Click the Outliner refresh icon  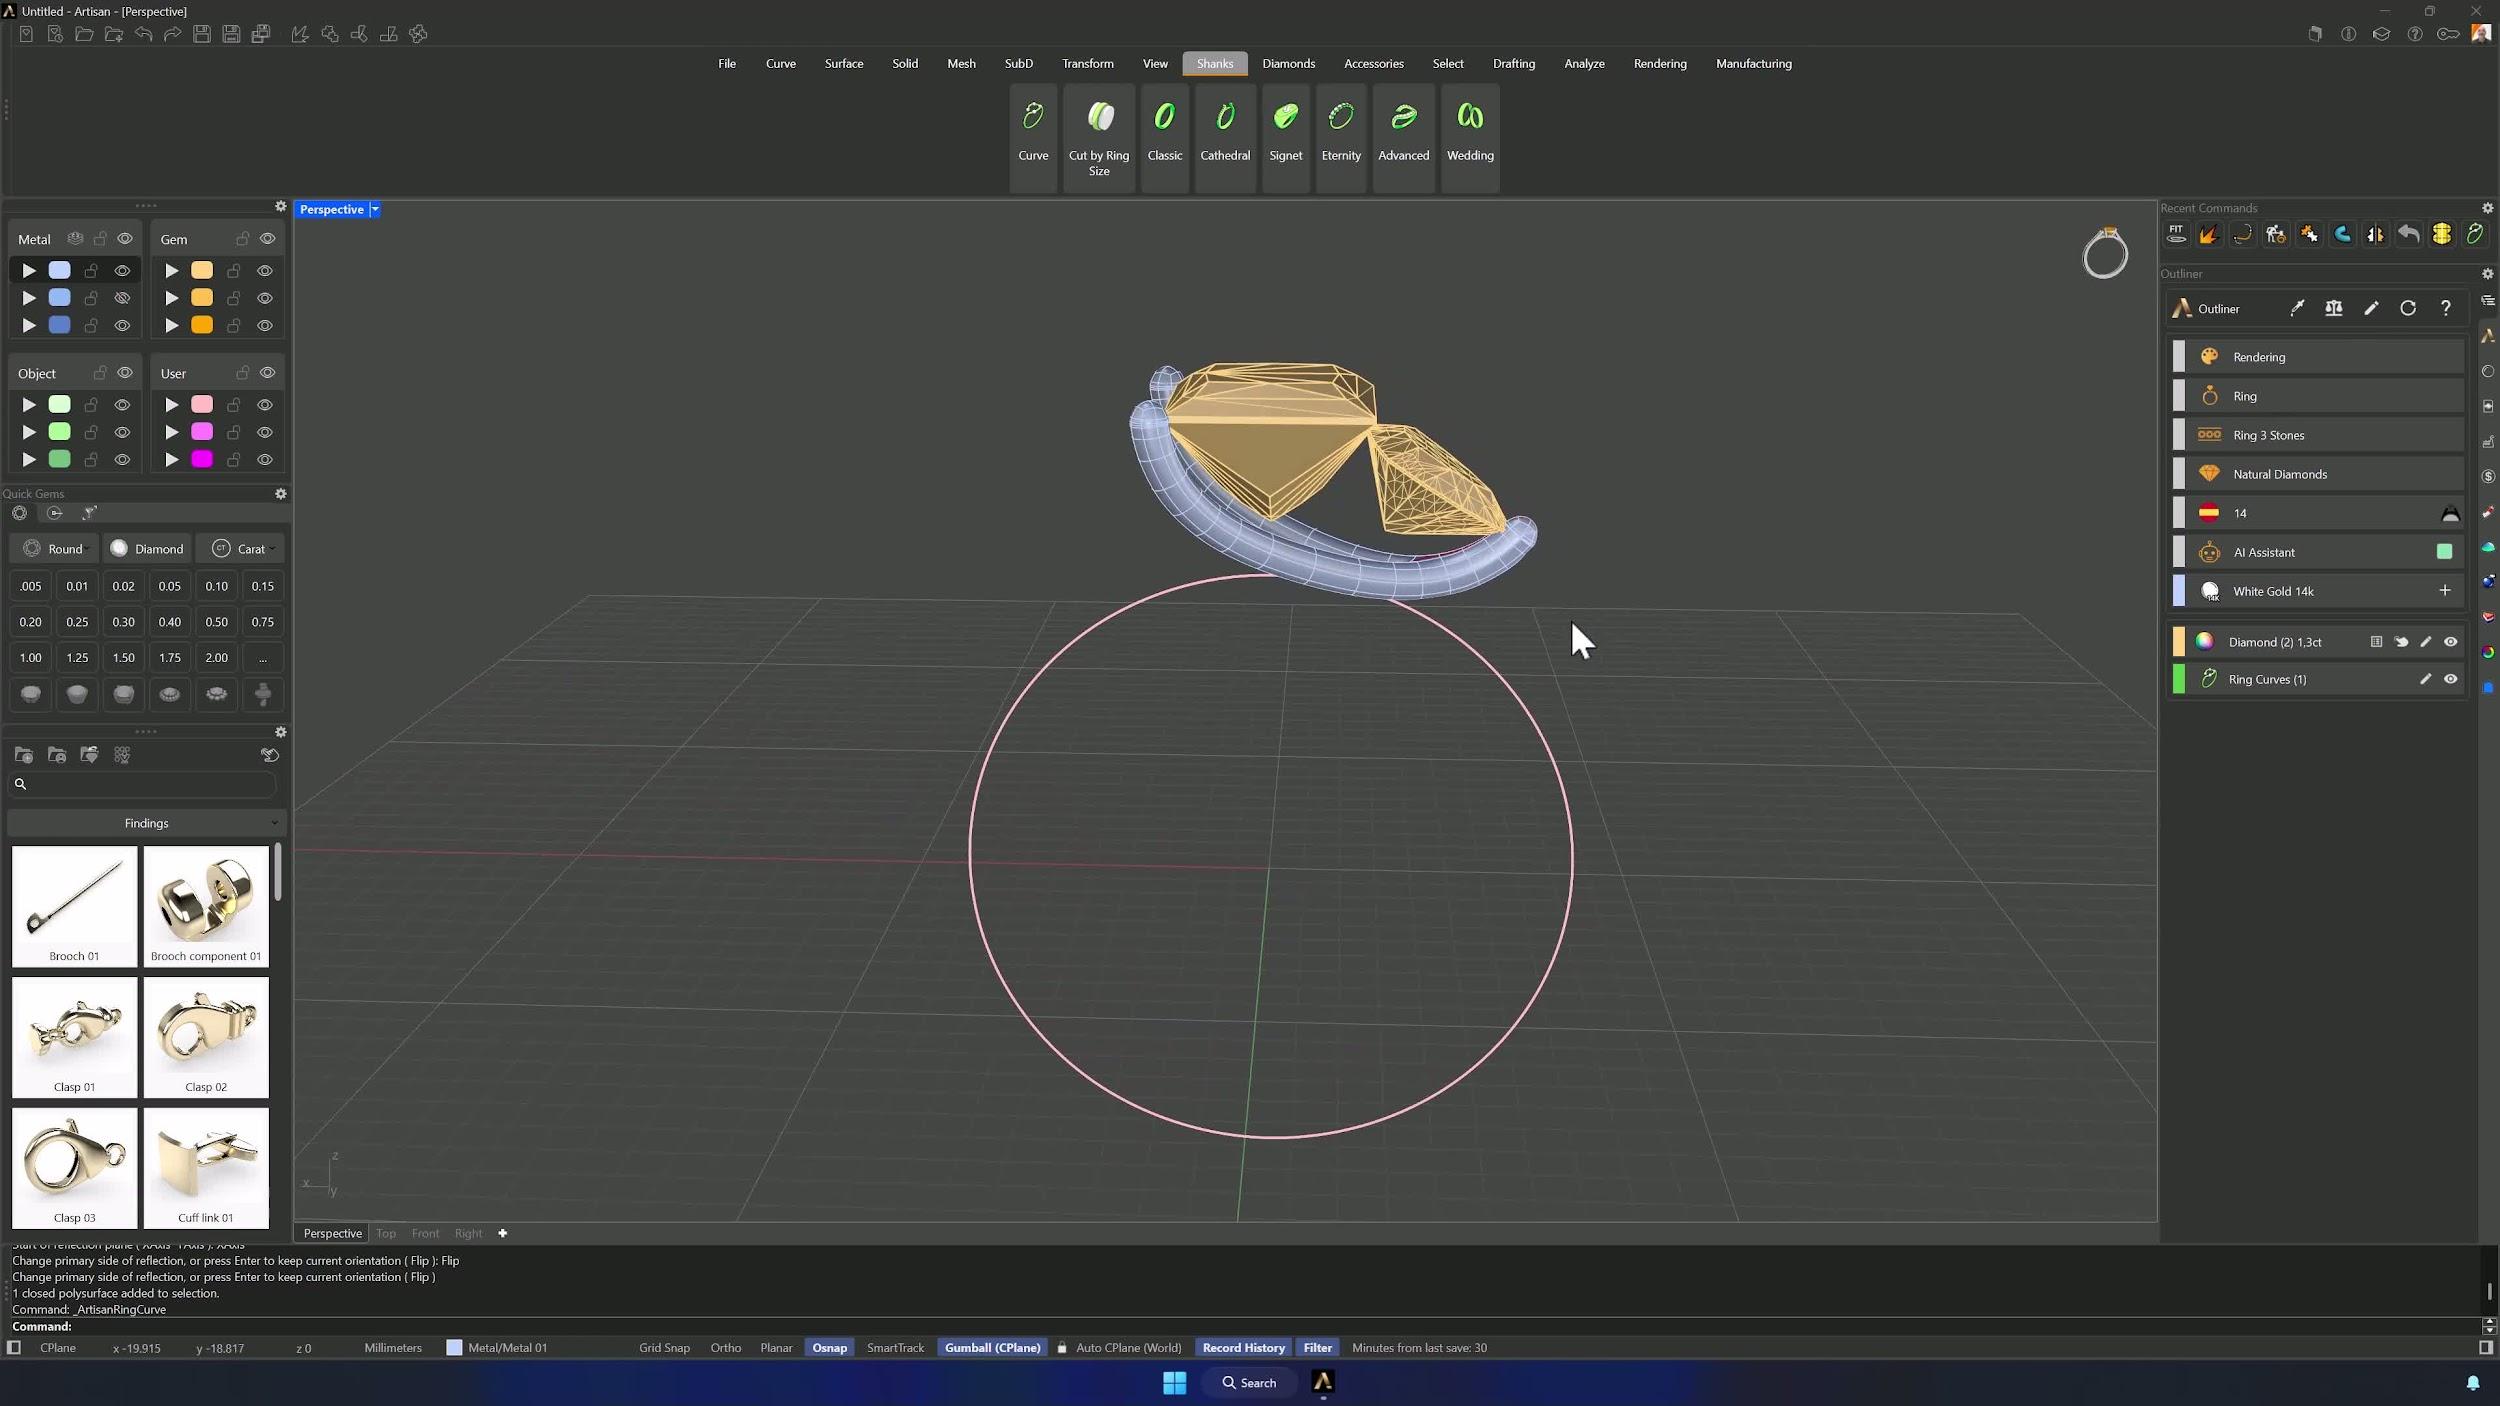tap(2408, 308)
